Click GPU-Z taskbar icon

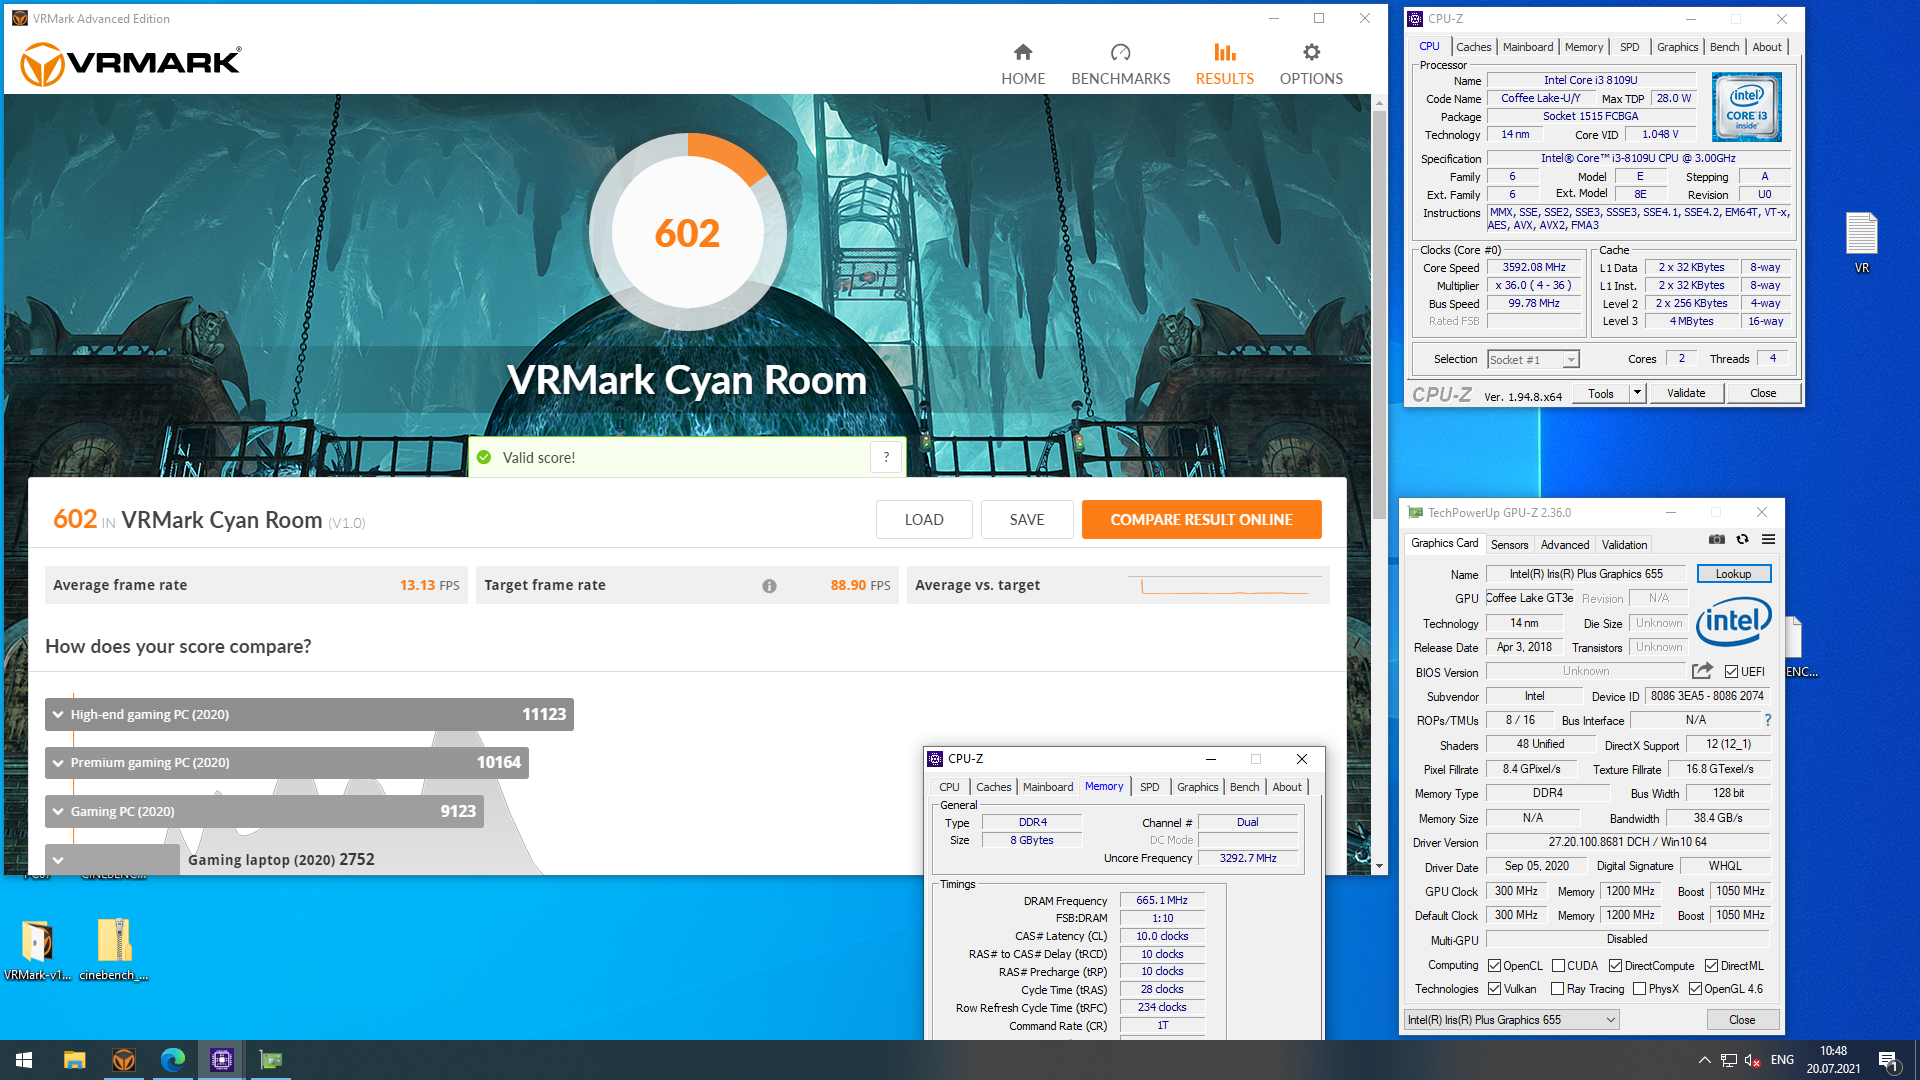coord(270,1060)
